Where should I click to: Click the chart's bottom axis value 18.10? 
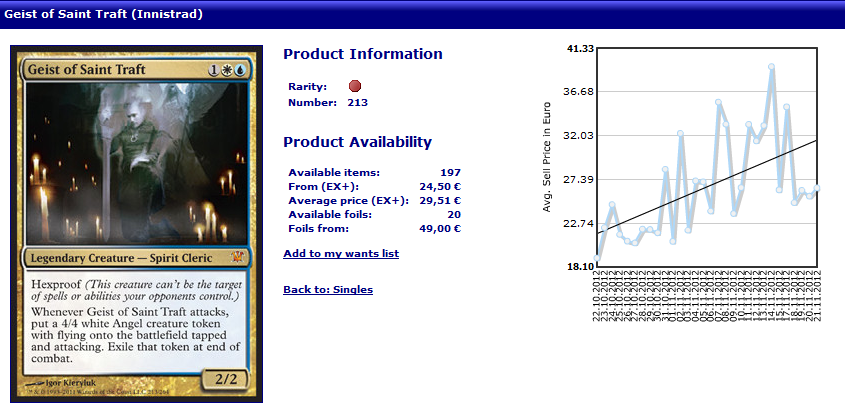[580, 267]
